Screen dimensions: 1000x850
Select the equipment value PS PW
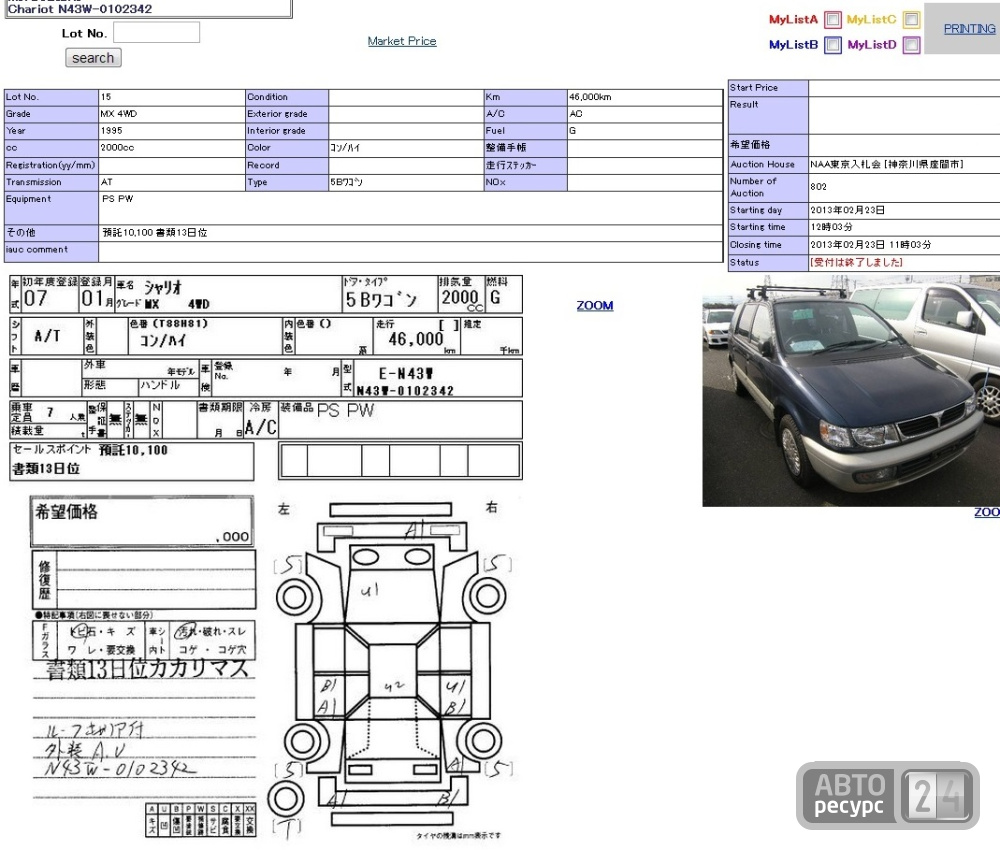pyautogui.click(x=117, y=199)
